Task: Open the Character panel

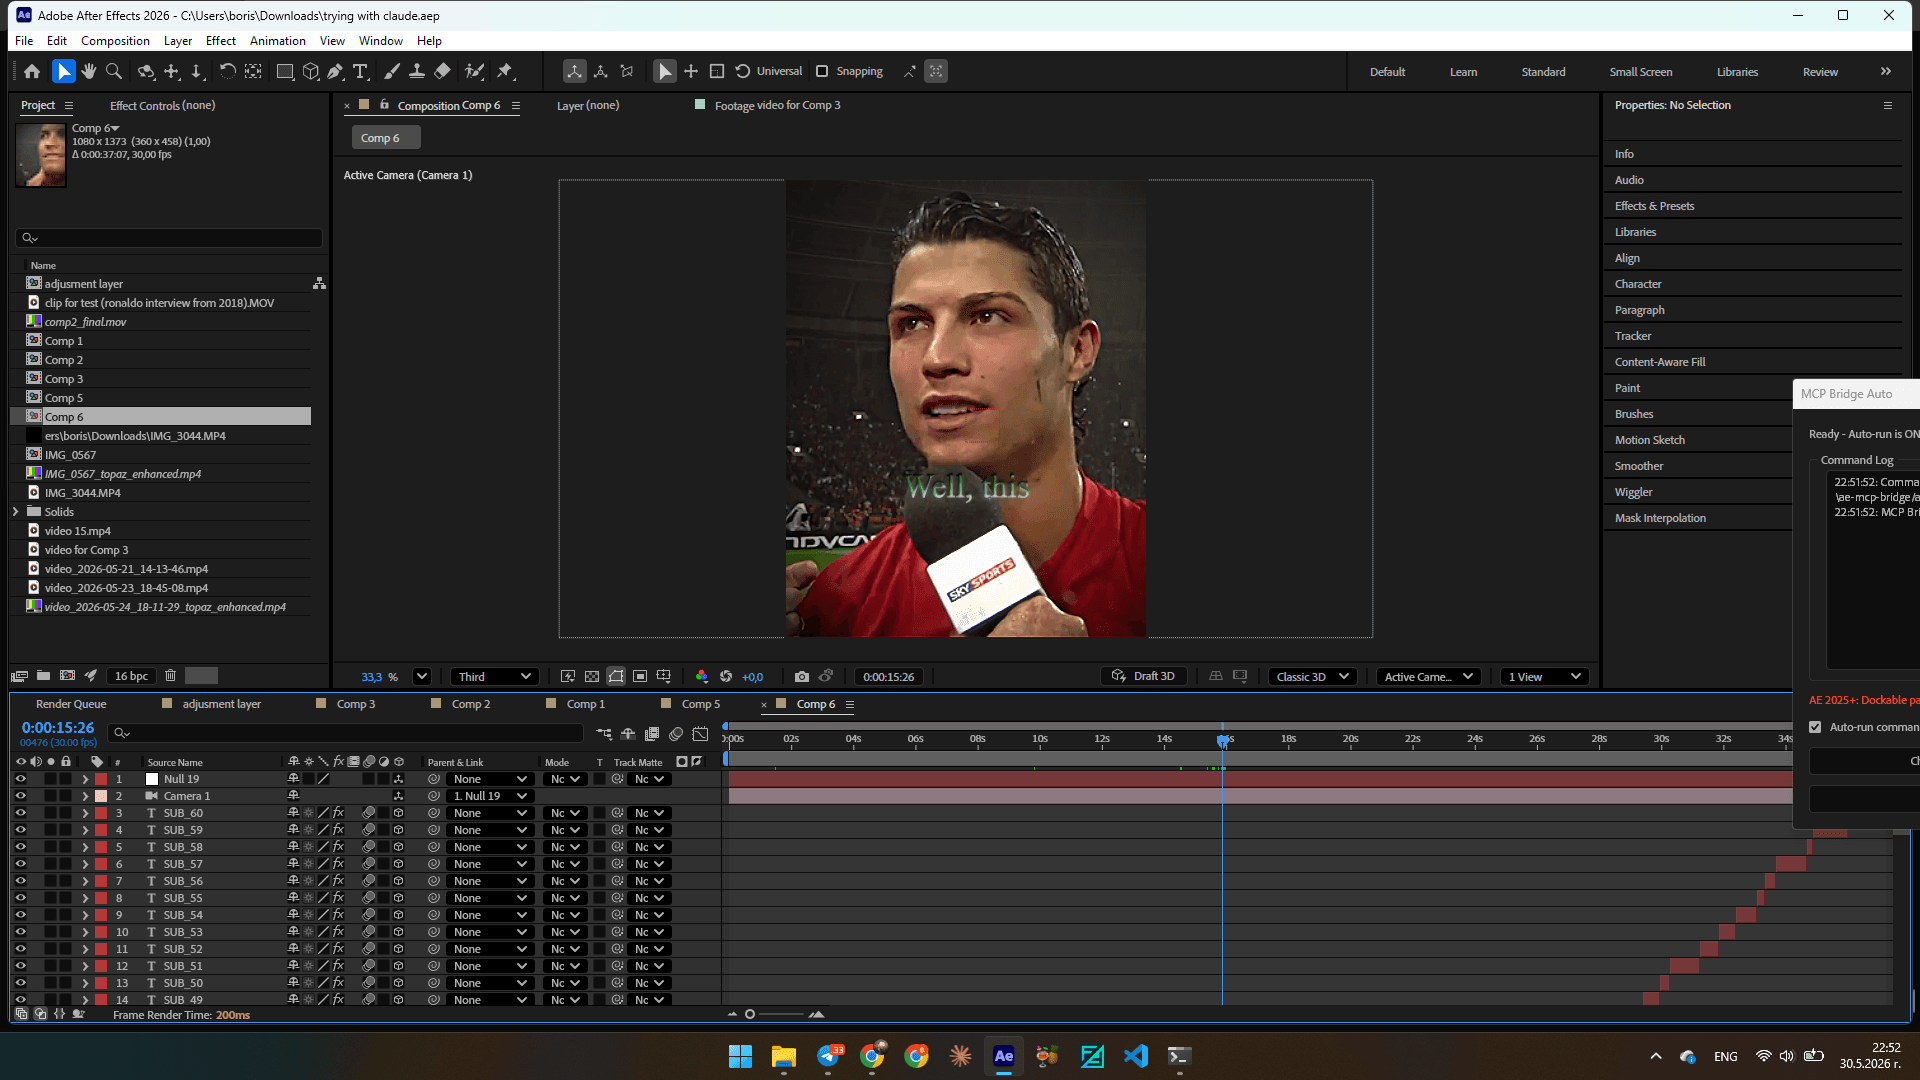Action: (x=1638, y=284)
